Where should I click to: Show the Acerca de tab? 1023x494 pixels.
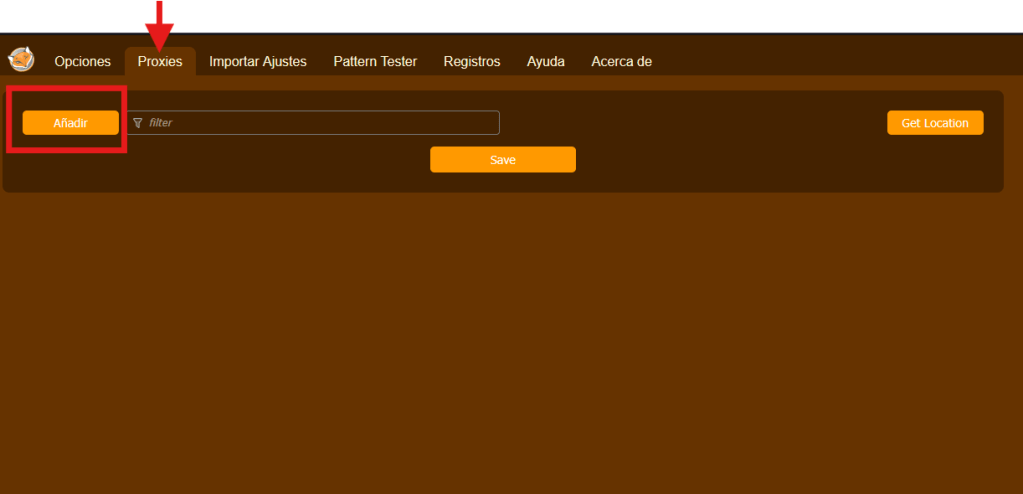(x=621, y=62)
